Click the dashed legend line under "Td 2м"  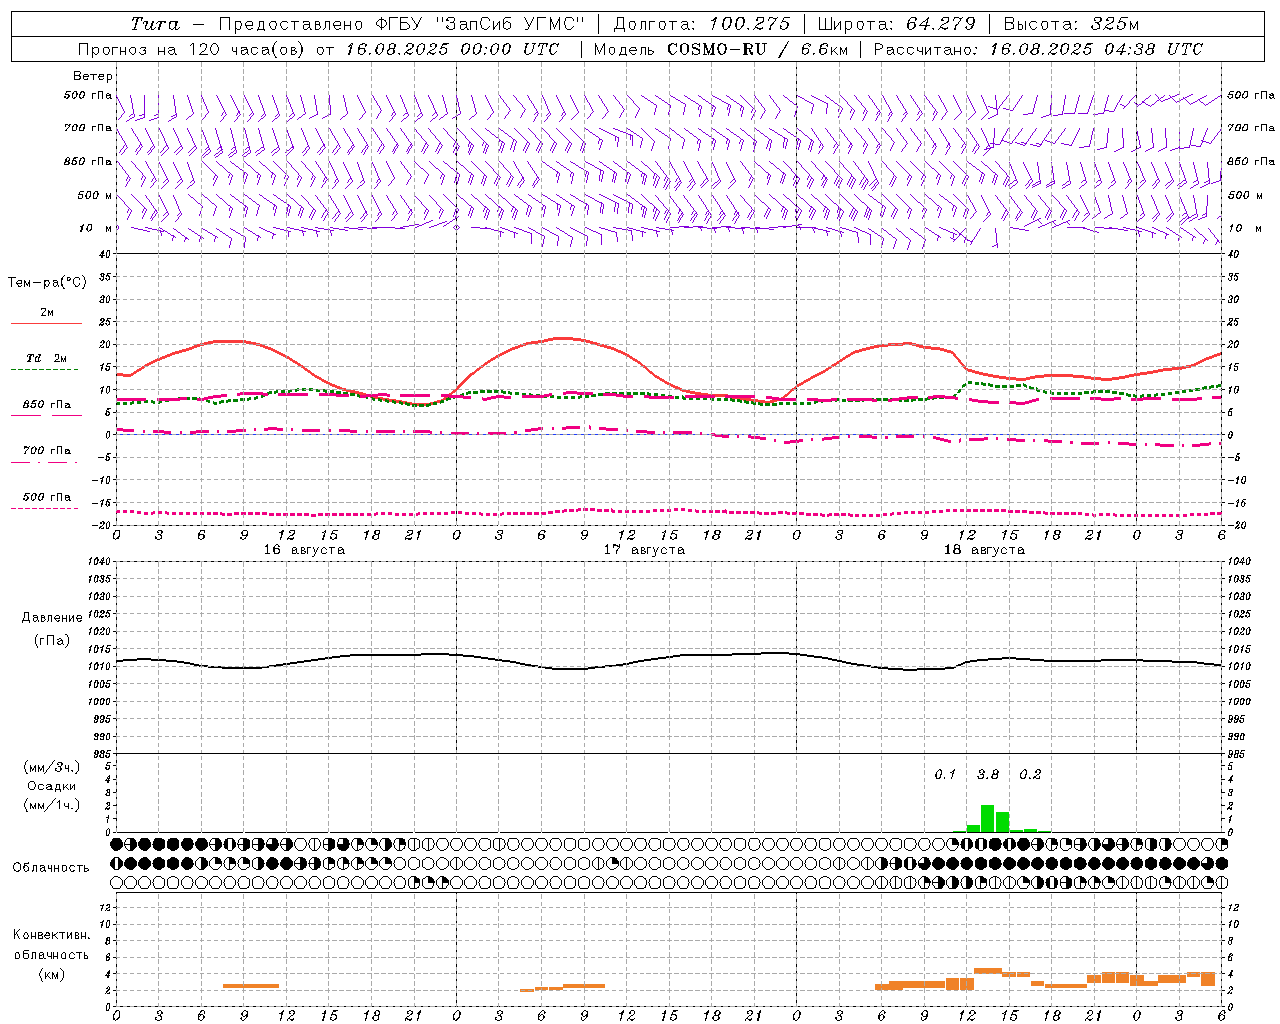44,370
